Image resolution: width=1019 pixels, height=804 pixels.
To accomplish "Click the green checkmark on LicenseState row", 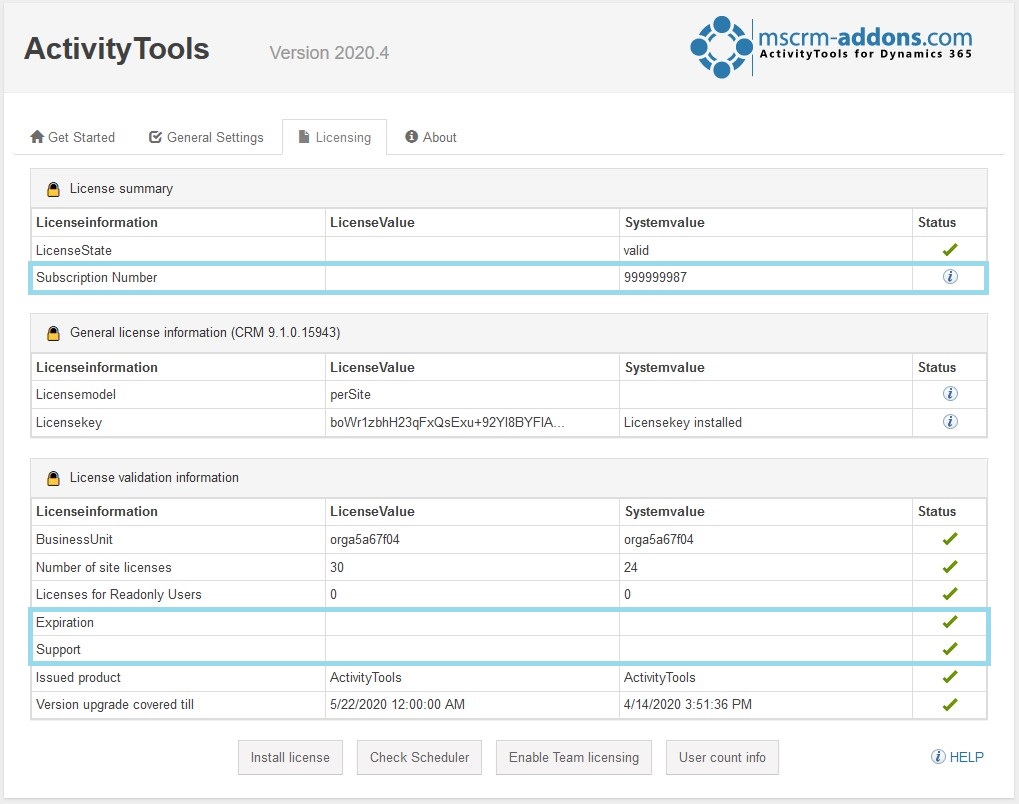I will point(948,249).
